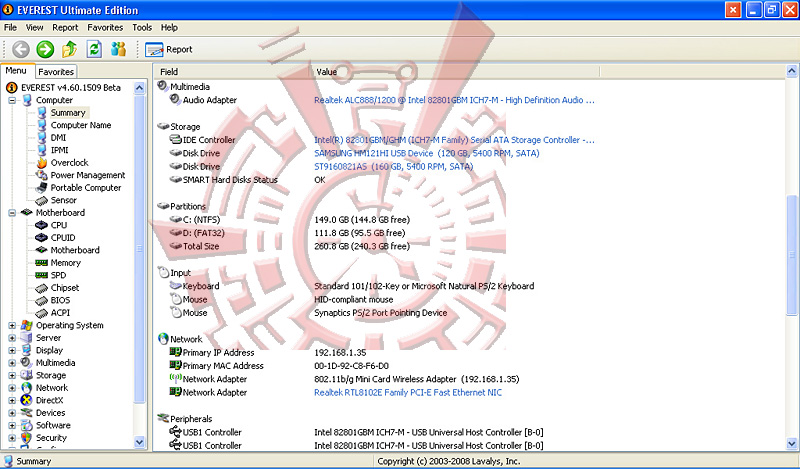Click the CPUID chip icon
The image size is (800, 469).
pyautogui.click(x=42, y=238)
